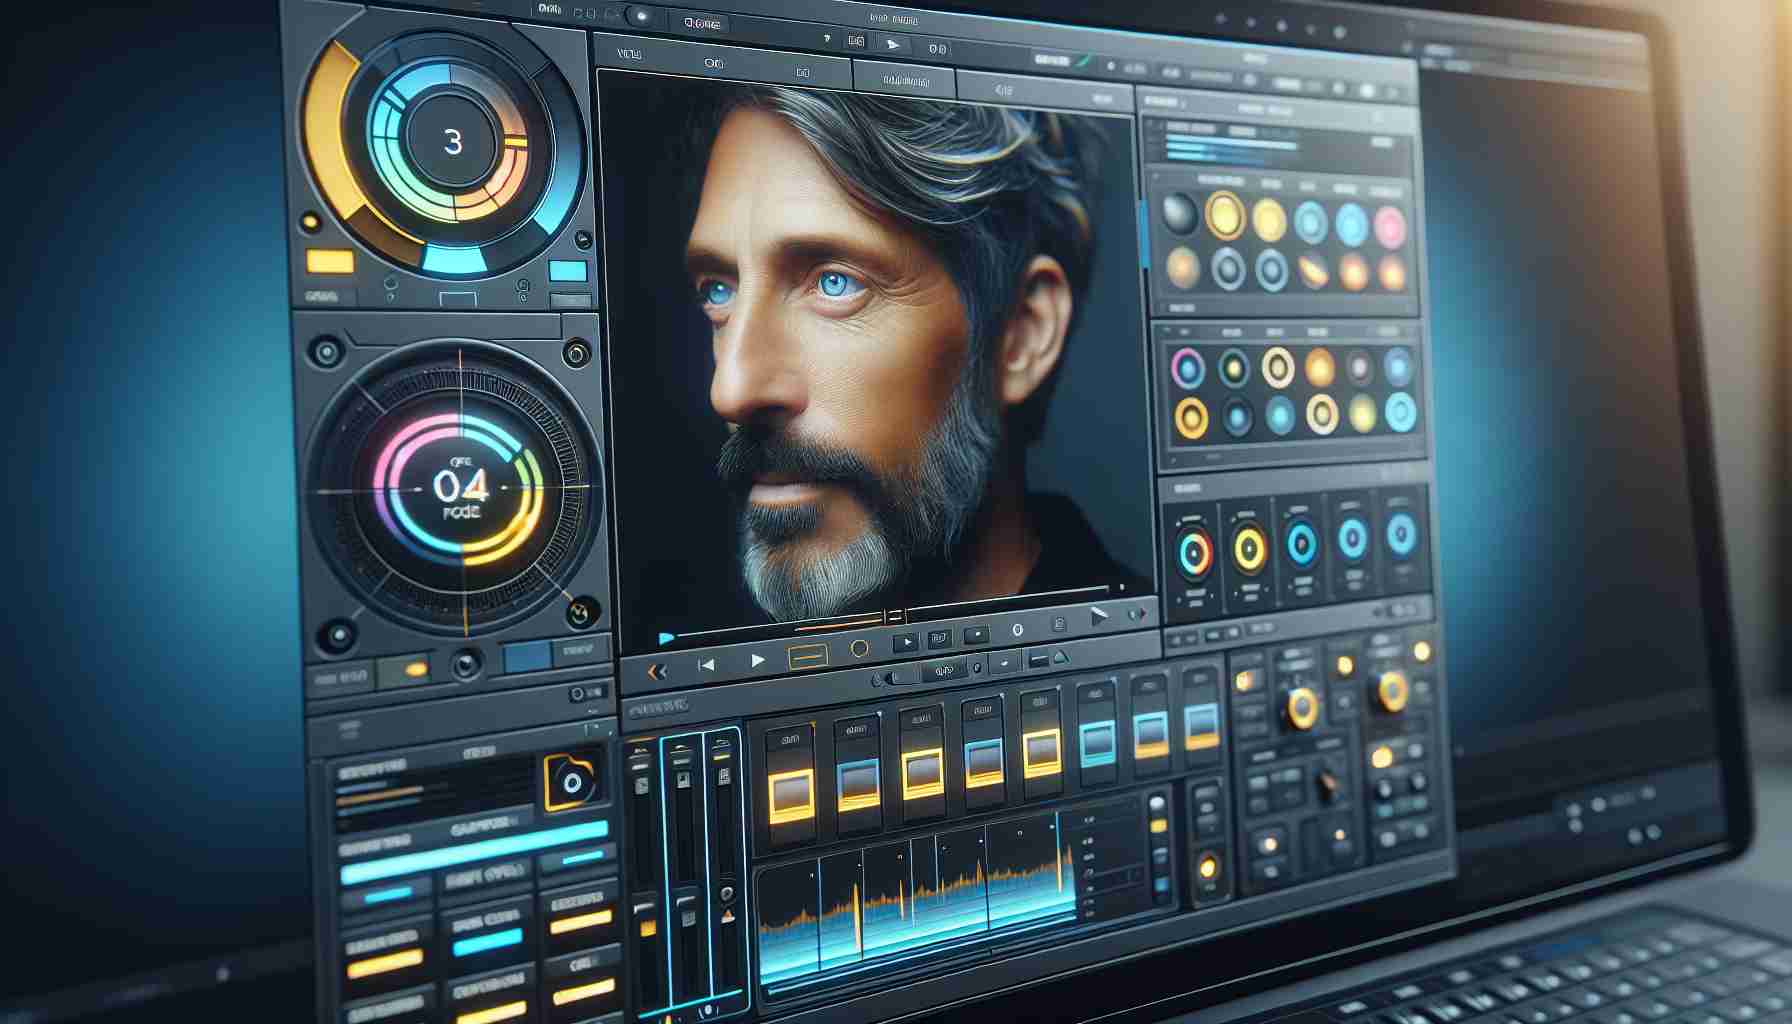Click the yellow circle record icon

[859, 648]
